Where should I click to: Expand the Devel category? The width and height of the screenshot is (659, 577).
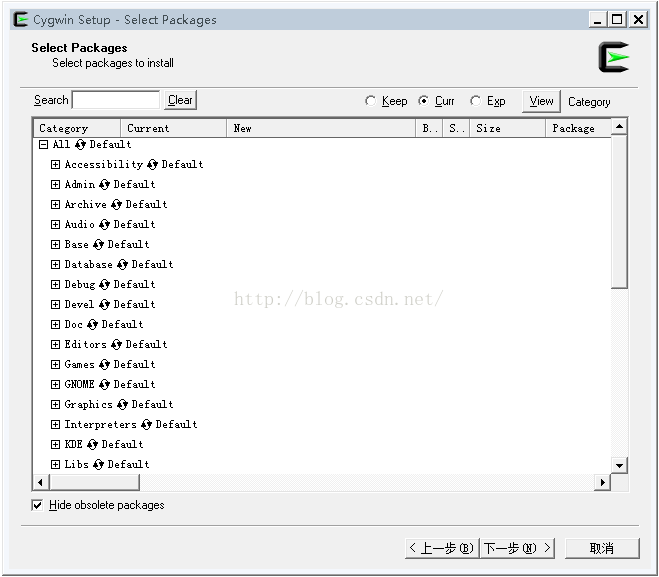click(55, 305)
